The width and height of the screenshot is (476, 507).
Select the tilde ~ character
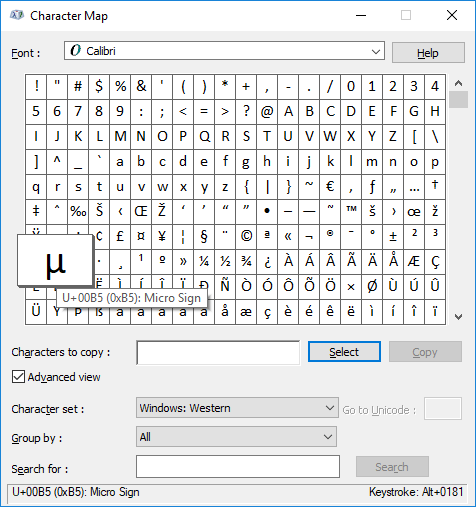[309, 187]
